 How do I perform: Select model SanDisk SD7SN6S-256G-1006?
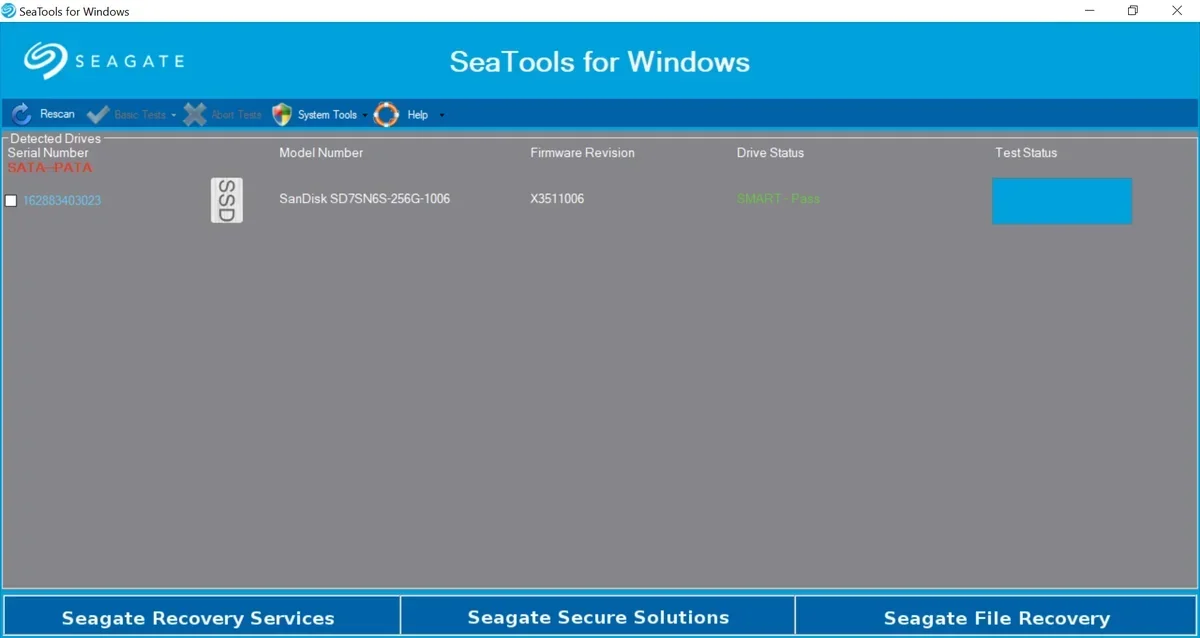click(x=364, y=199)
